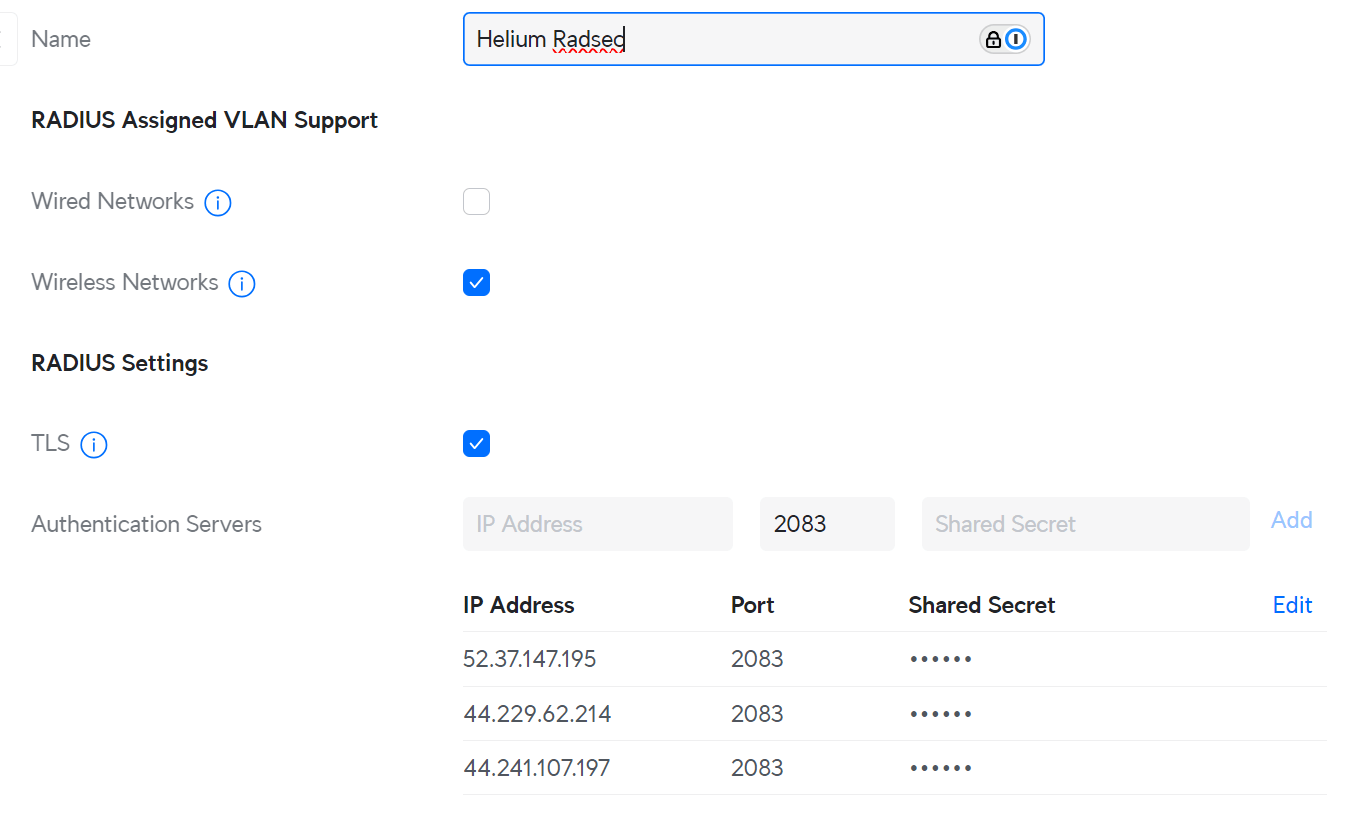Click the TLS info icon
This screenshot has height=819, width=1370.
[94, 445]
